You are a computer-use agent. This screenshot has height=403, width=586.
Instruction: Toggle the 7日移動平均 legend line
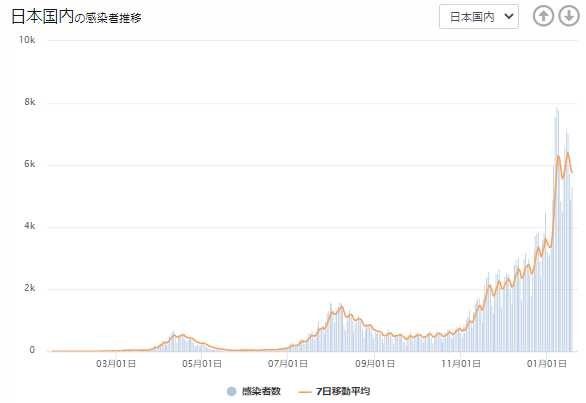click(334, 391)
